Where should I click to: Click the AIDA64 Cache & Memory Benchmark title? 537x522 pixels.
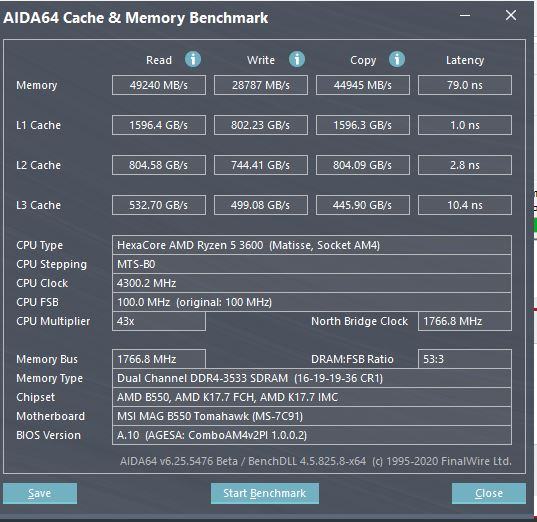click(x=136, y=18)
